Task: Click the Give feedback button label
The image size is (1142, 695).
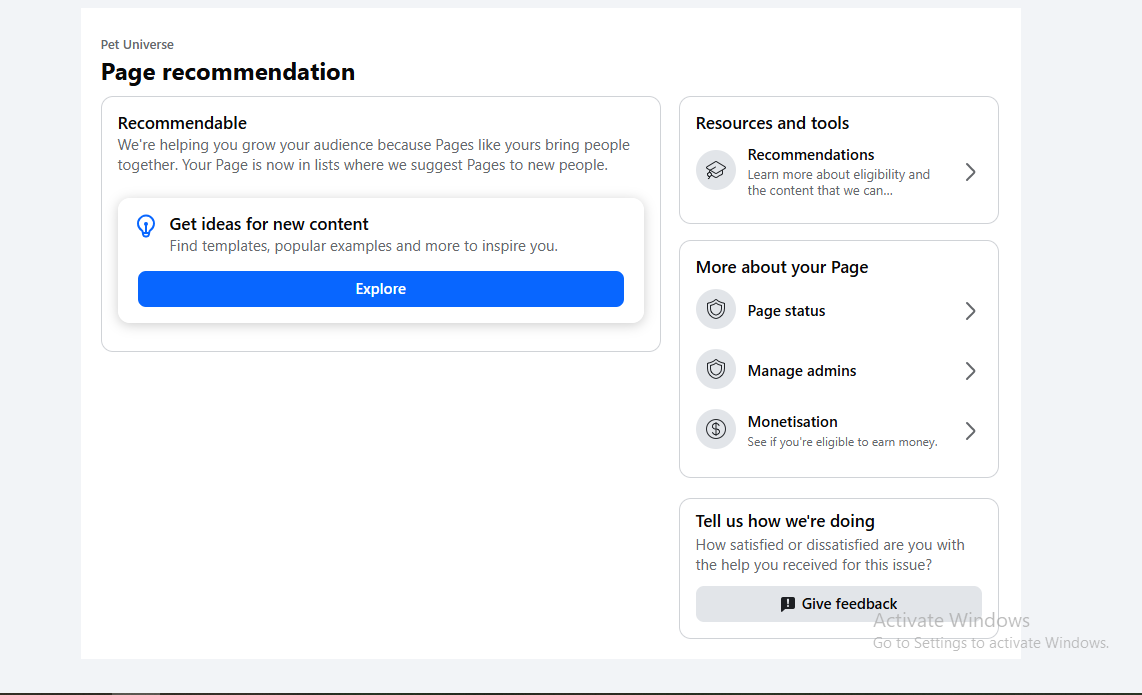Action: click(849, 604)
